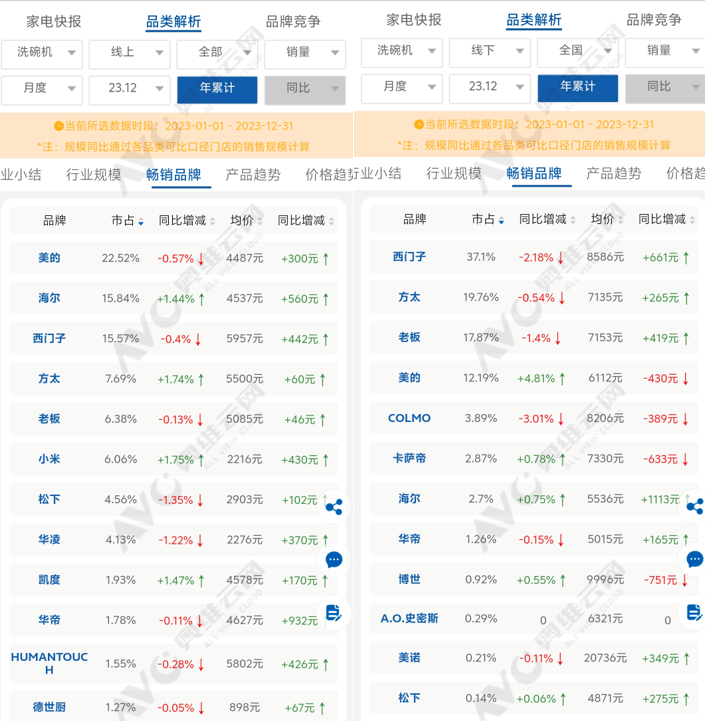Select 产品趋势 sub-tab in left panel

tap(253, 175)
